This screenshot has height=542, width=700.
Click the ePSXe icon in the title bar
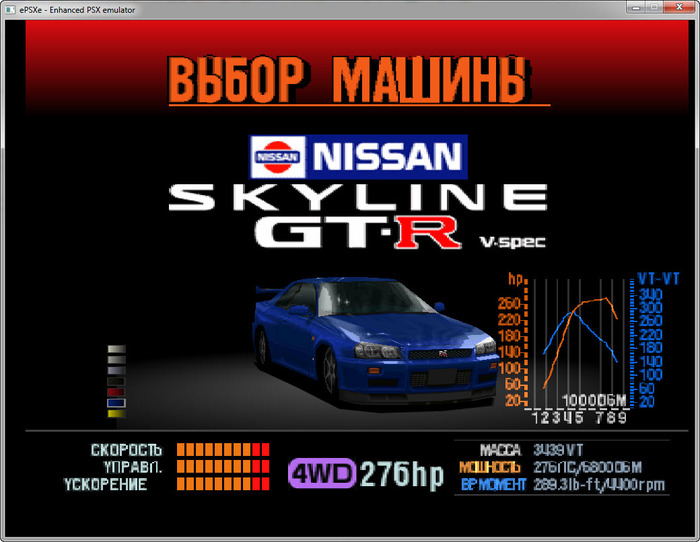(9, 8)
